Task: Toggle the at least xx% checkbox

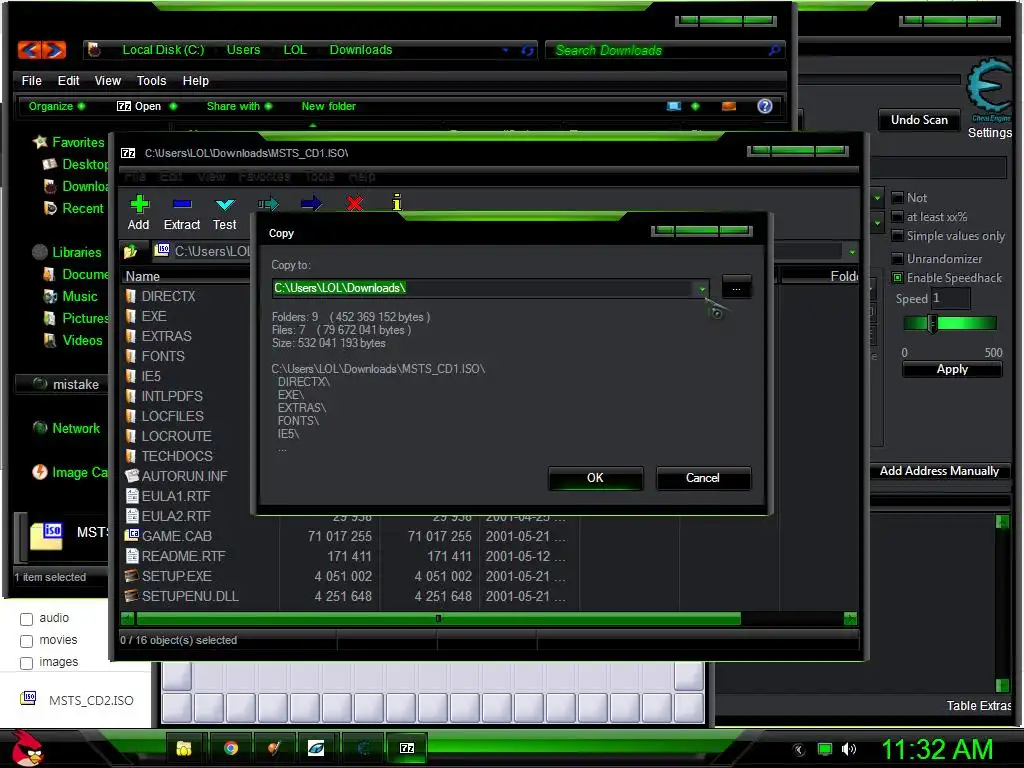Action: click(x=897, y=217)
